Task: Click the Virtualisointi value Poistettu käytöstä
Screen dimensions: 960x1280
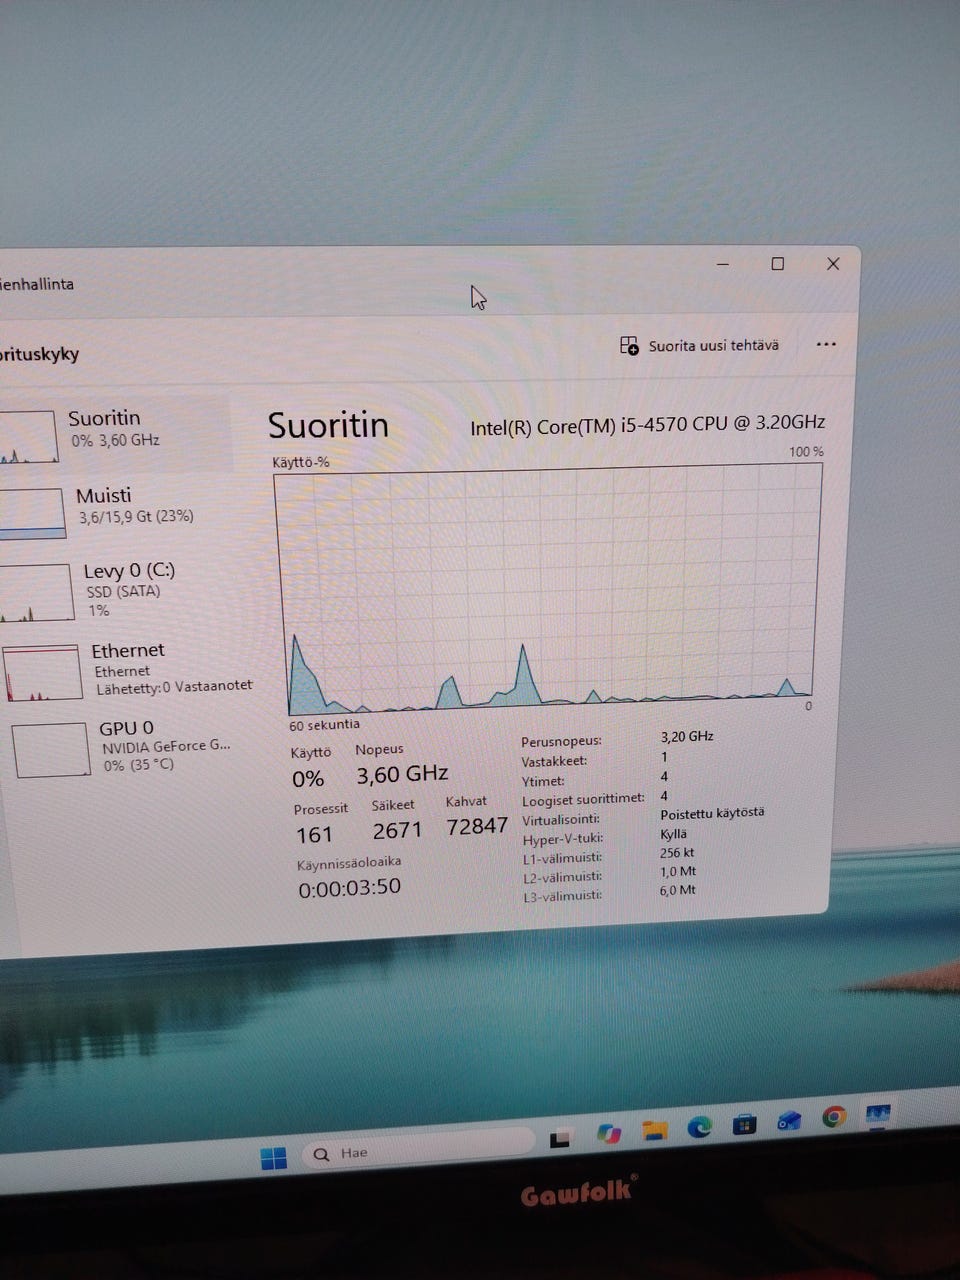Action: [x=712, y=813]
